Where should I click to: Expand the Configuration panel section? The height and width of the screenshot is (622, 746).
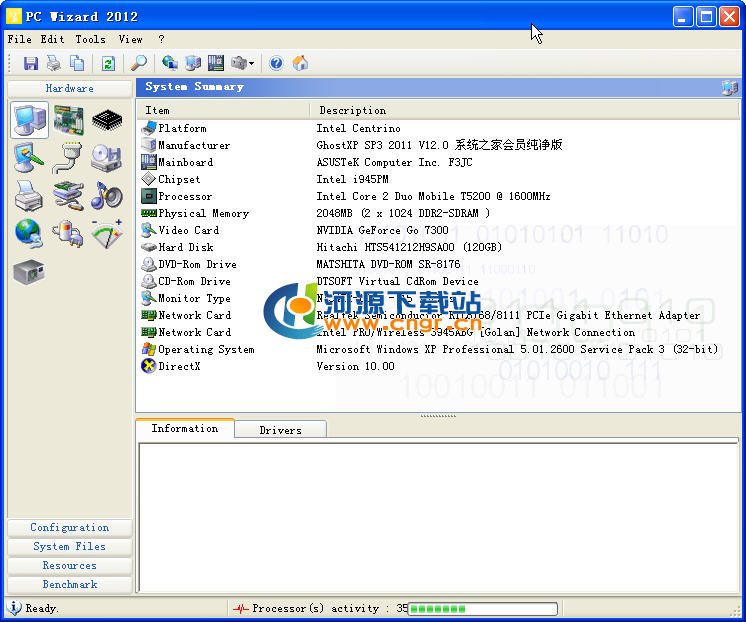click(x=70, y=528)
